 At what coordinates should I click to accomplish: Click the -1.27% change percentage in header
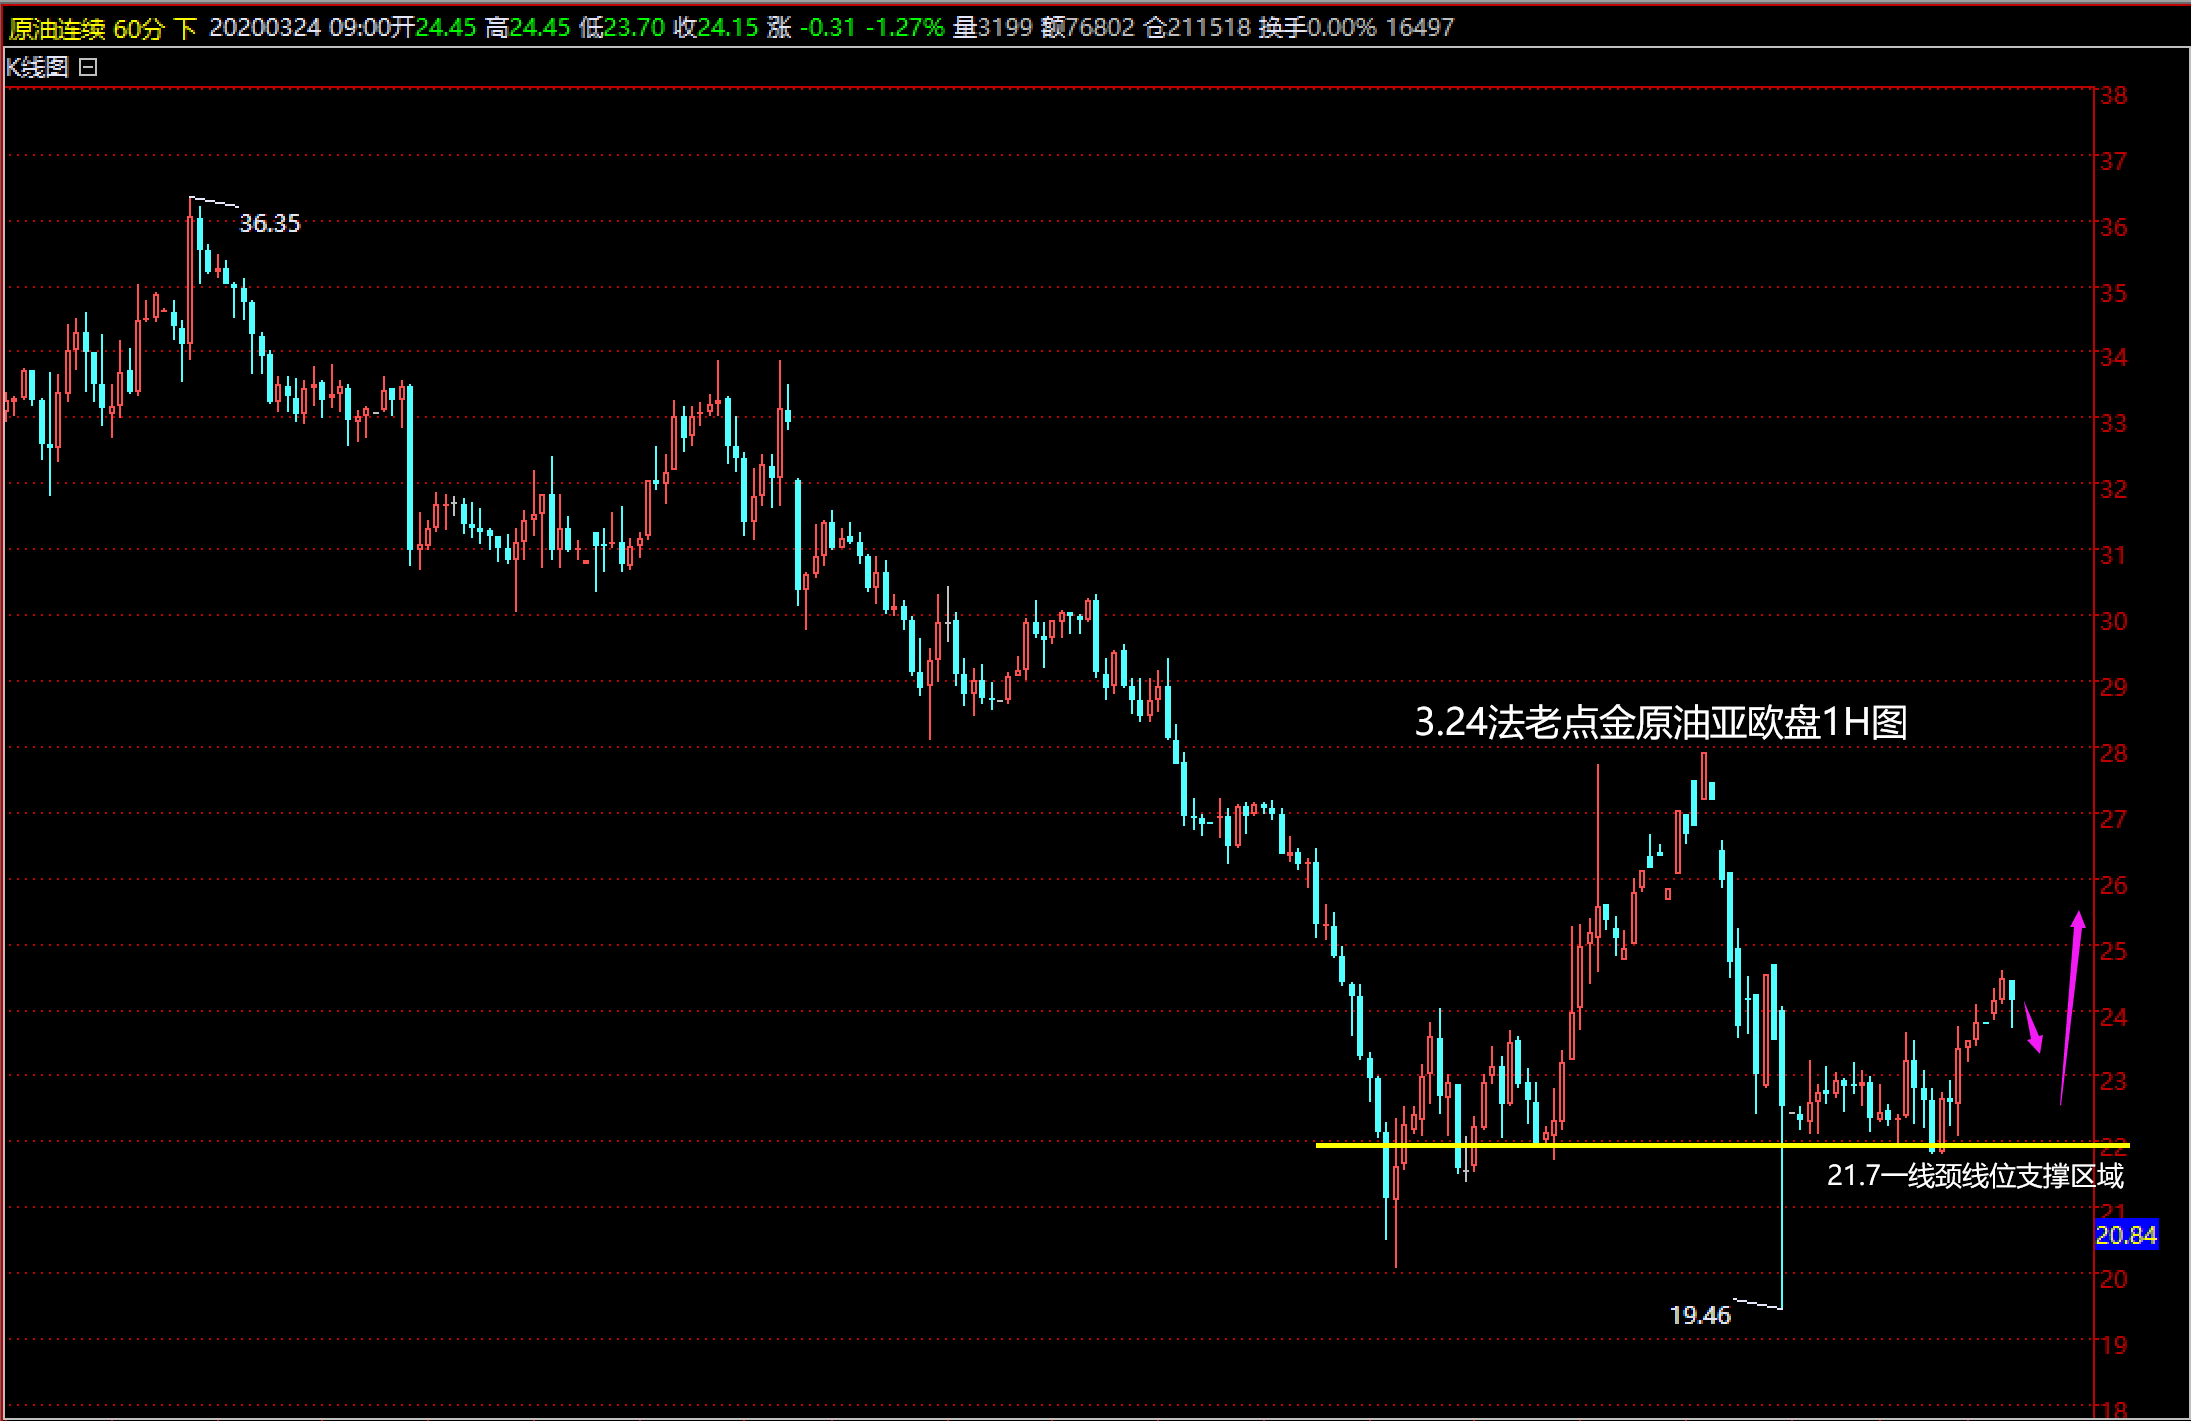[904, 27]
